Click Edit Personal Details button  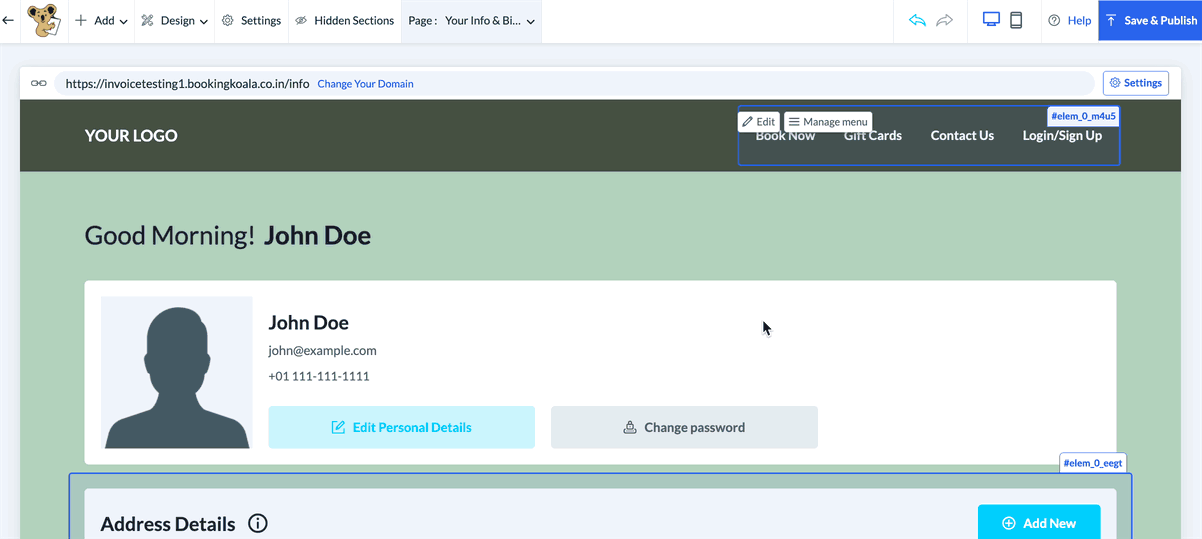click(x=401, y=427)
